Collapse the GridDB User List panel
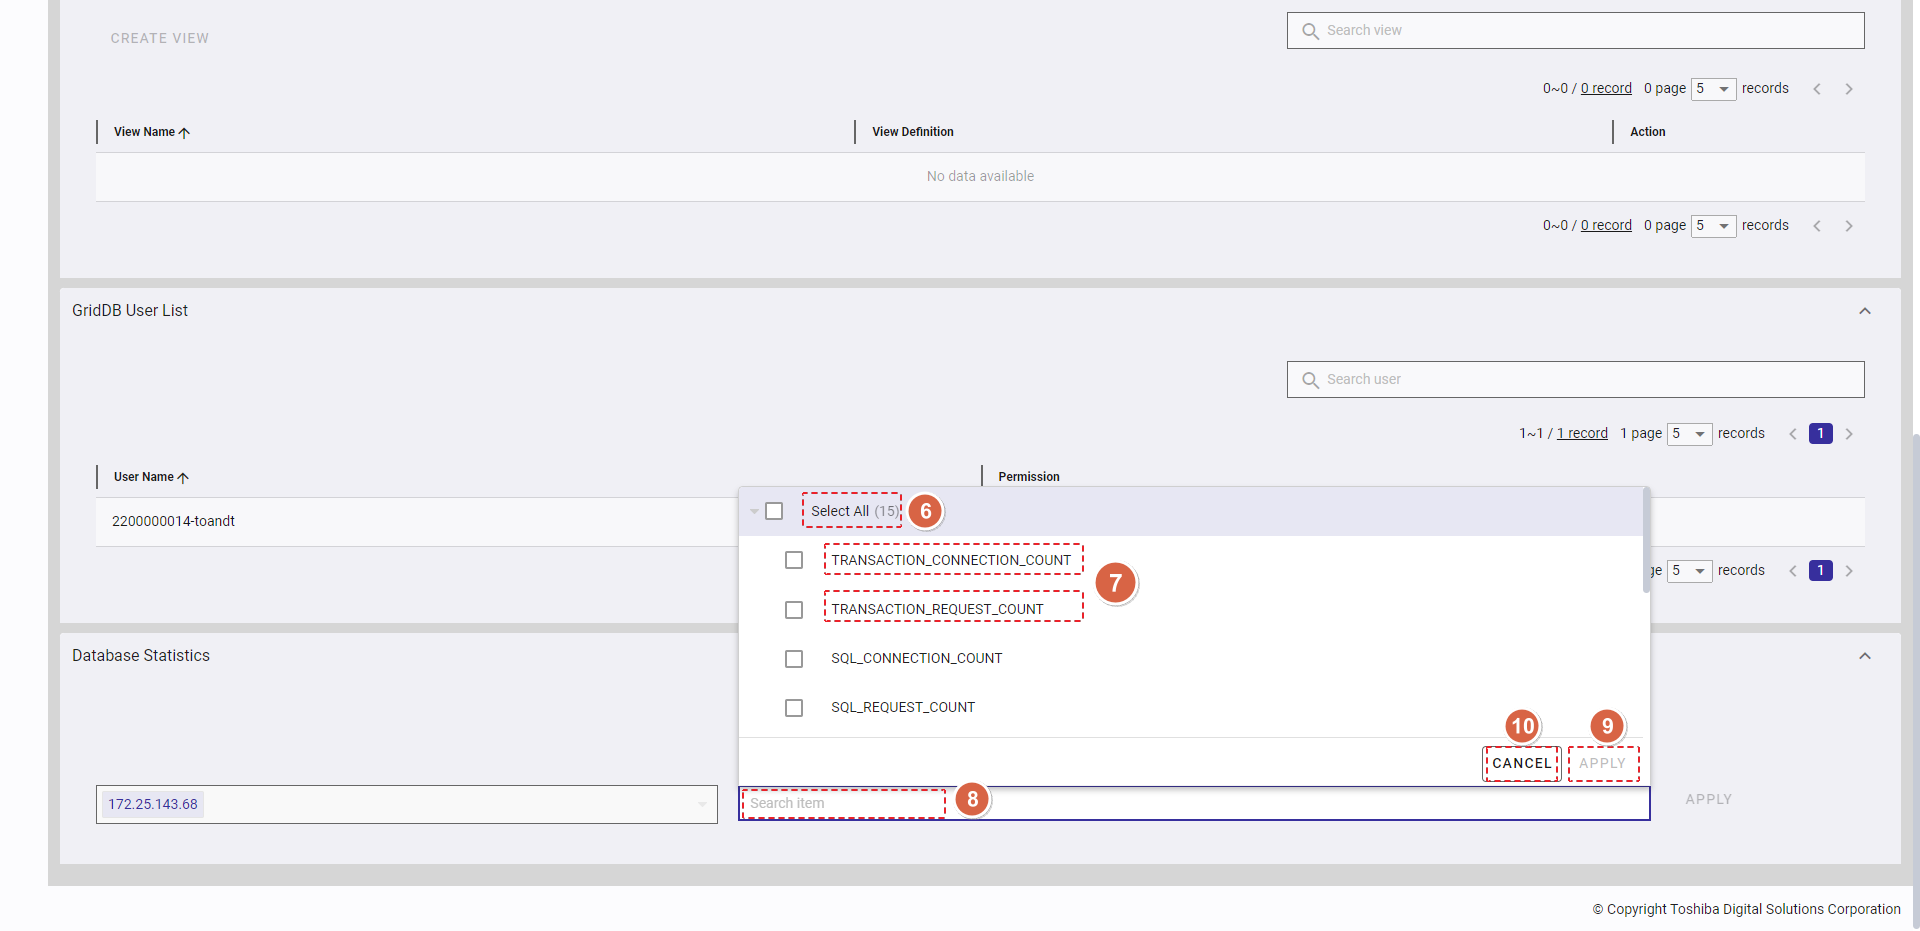Viewport: 1920px width, 931px height. pos(1865,311)
